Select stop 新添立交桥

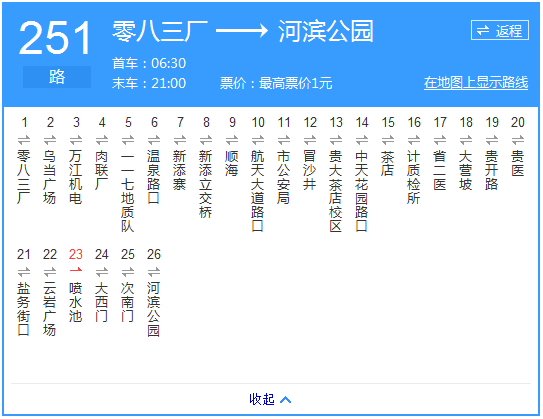[x=206, y=184]
